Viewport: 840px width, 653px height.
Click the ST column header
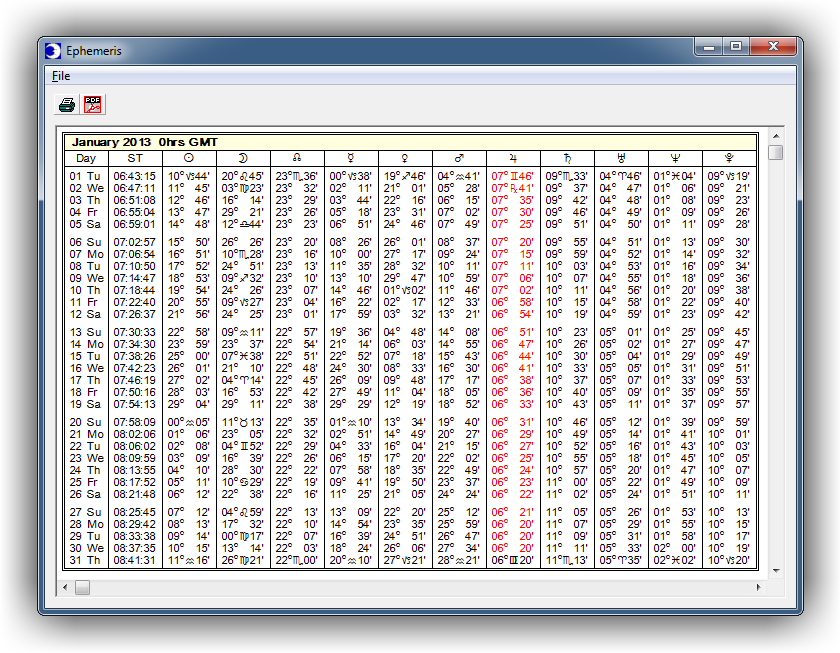click(x=135, y=158)
